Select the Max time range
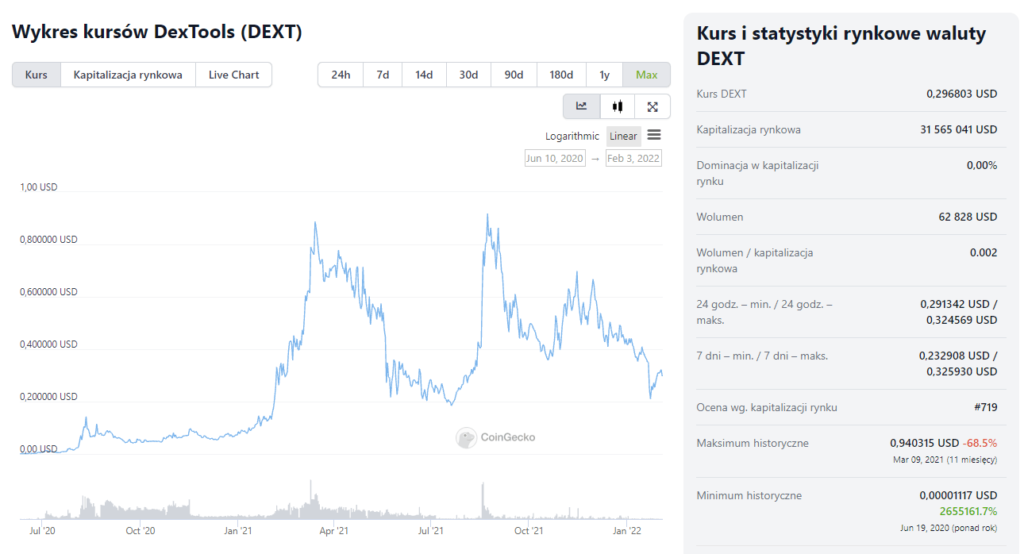1024x554 pixels. [x=646, y=75]
